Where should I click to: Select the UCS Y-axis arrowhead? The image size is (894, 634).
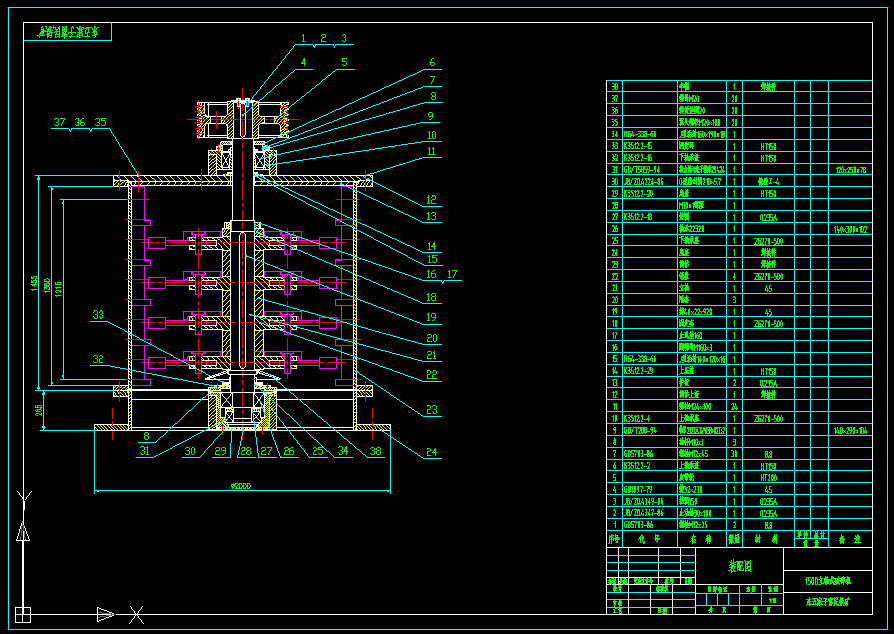(x=21, y=533)
